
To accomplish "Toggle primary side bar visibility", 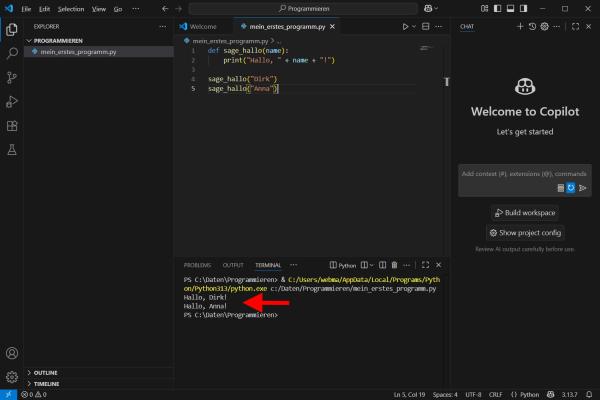I will tap(497, 8).
